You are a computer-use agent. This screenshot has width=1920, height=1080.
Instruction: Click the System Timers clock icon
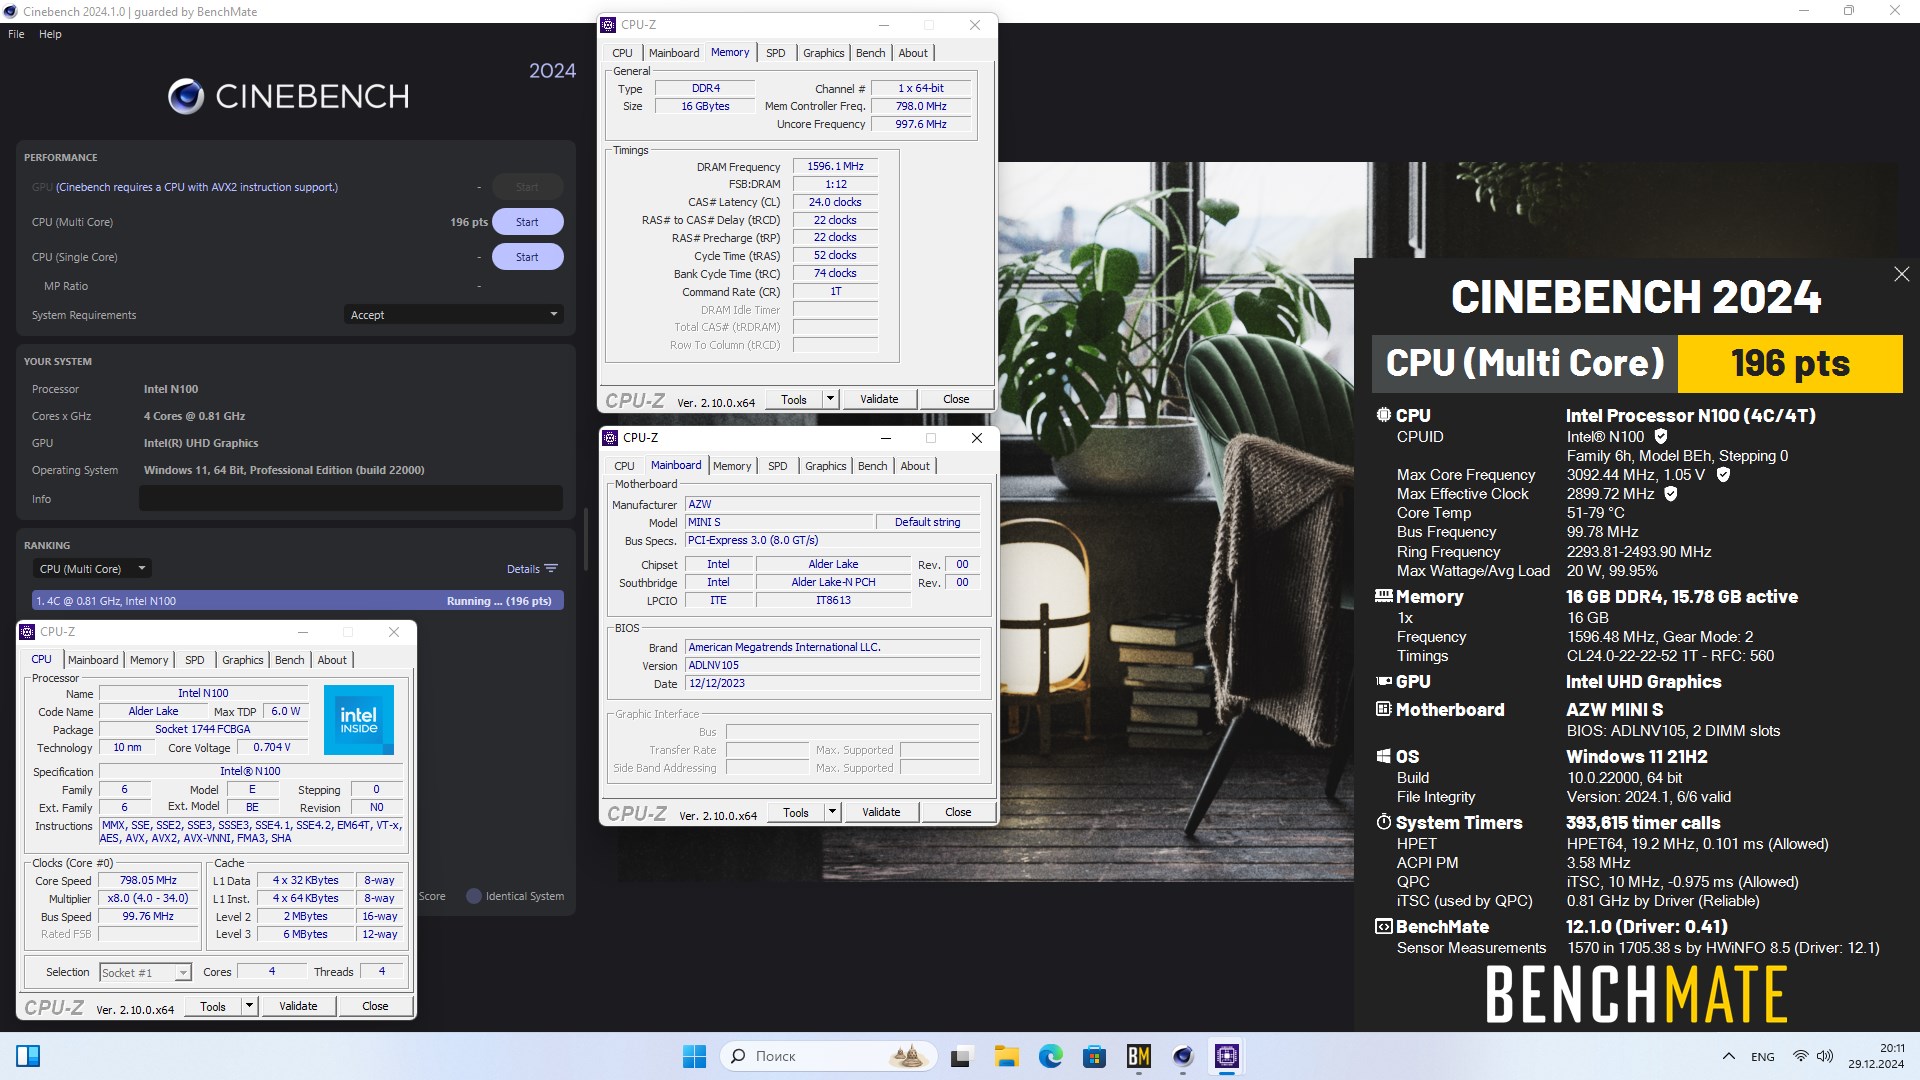[x=1384, y=822]
